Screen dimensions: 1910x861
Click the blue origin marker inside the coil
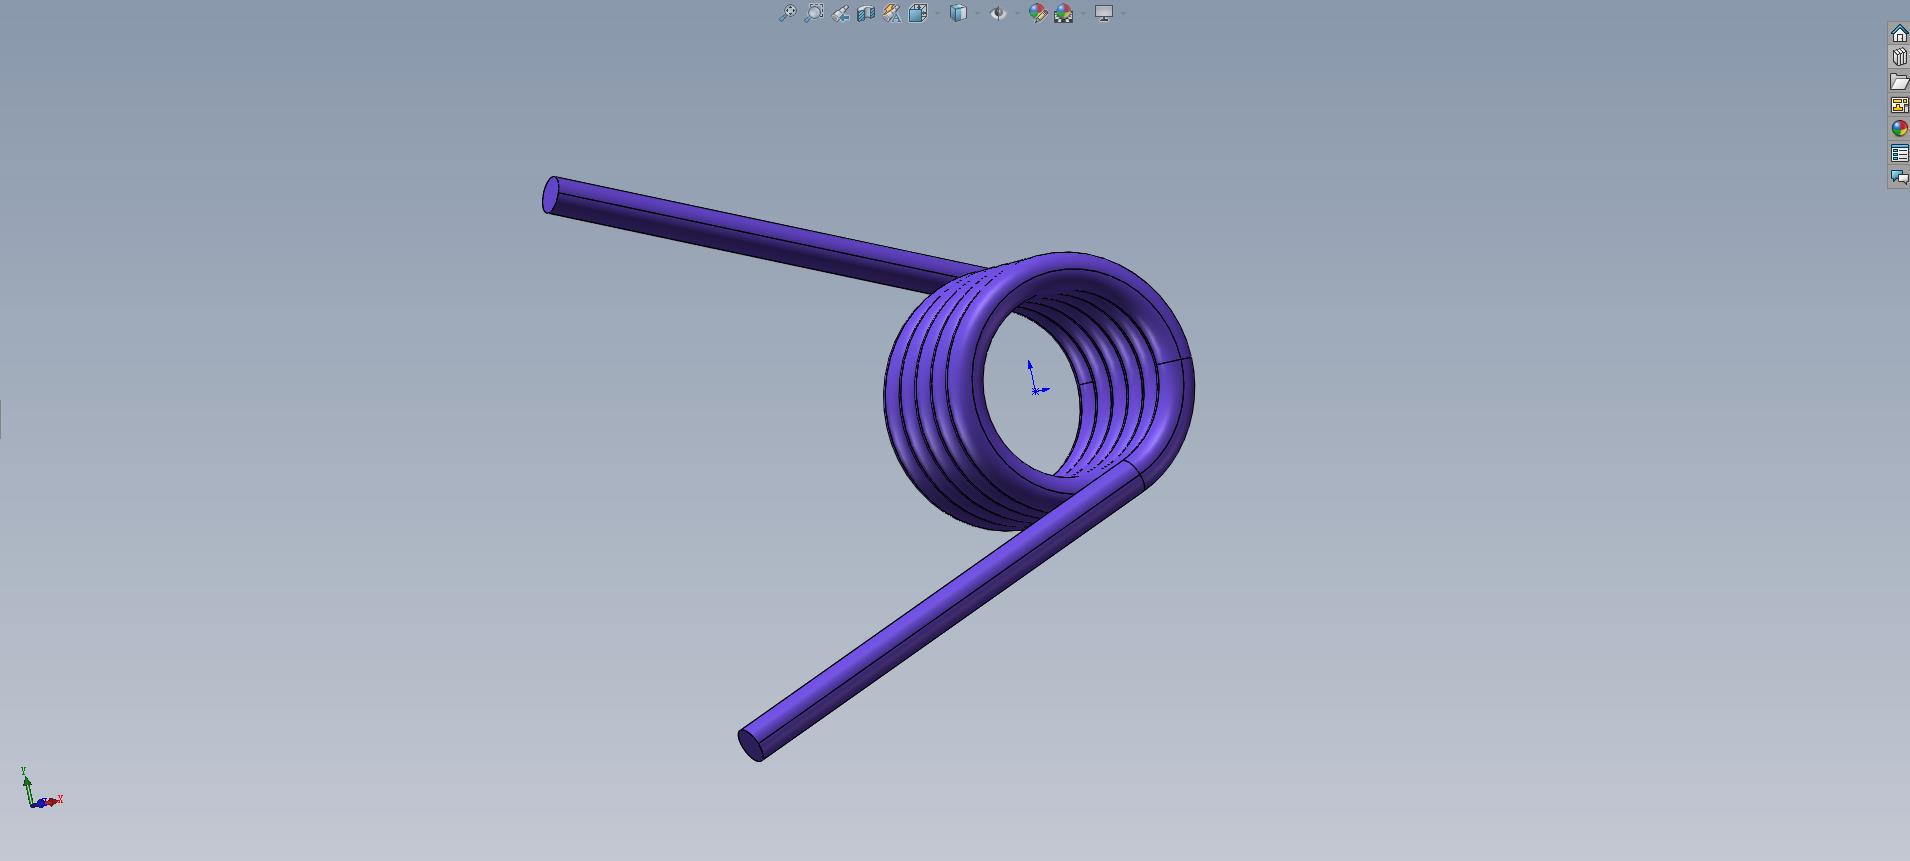click(1036, 389)
